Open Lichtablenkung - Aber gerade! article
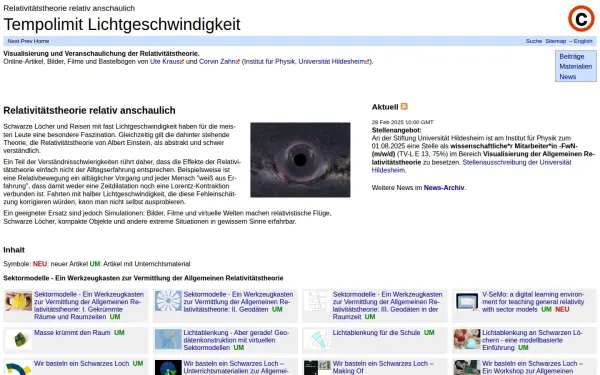Image resolution: width=600 pixels, height=375 pixels. pyautogui.click(x=236, y=340)
